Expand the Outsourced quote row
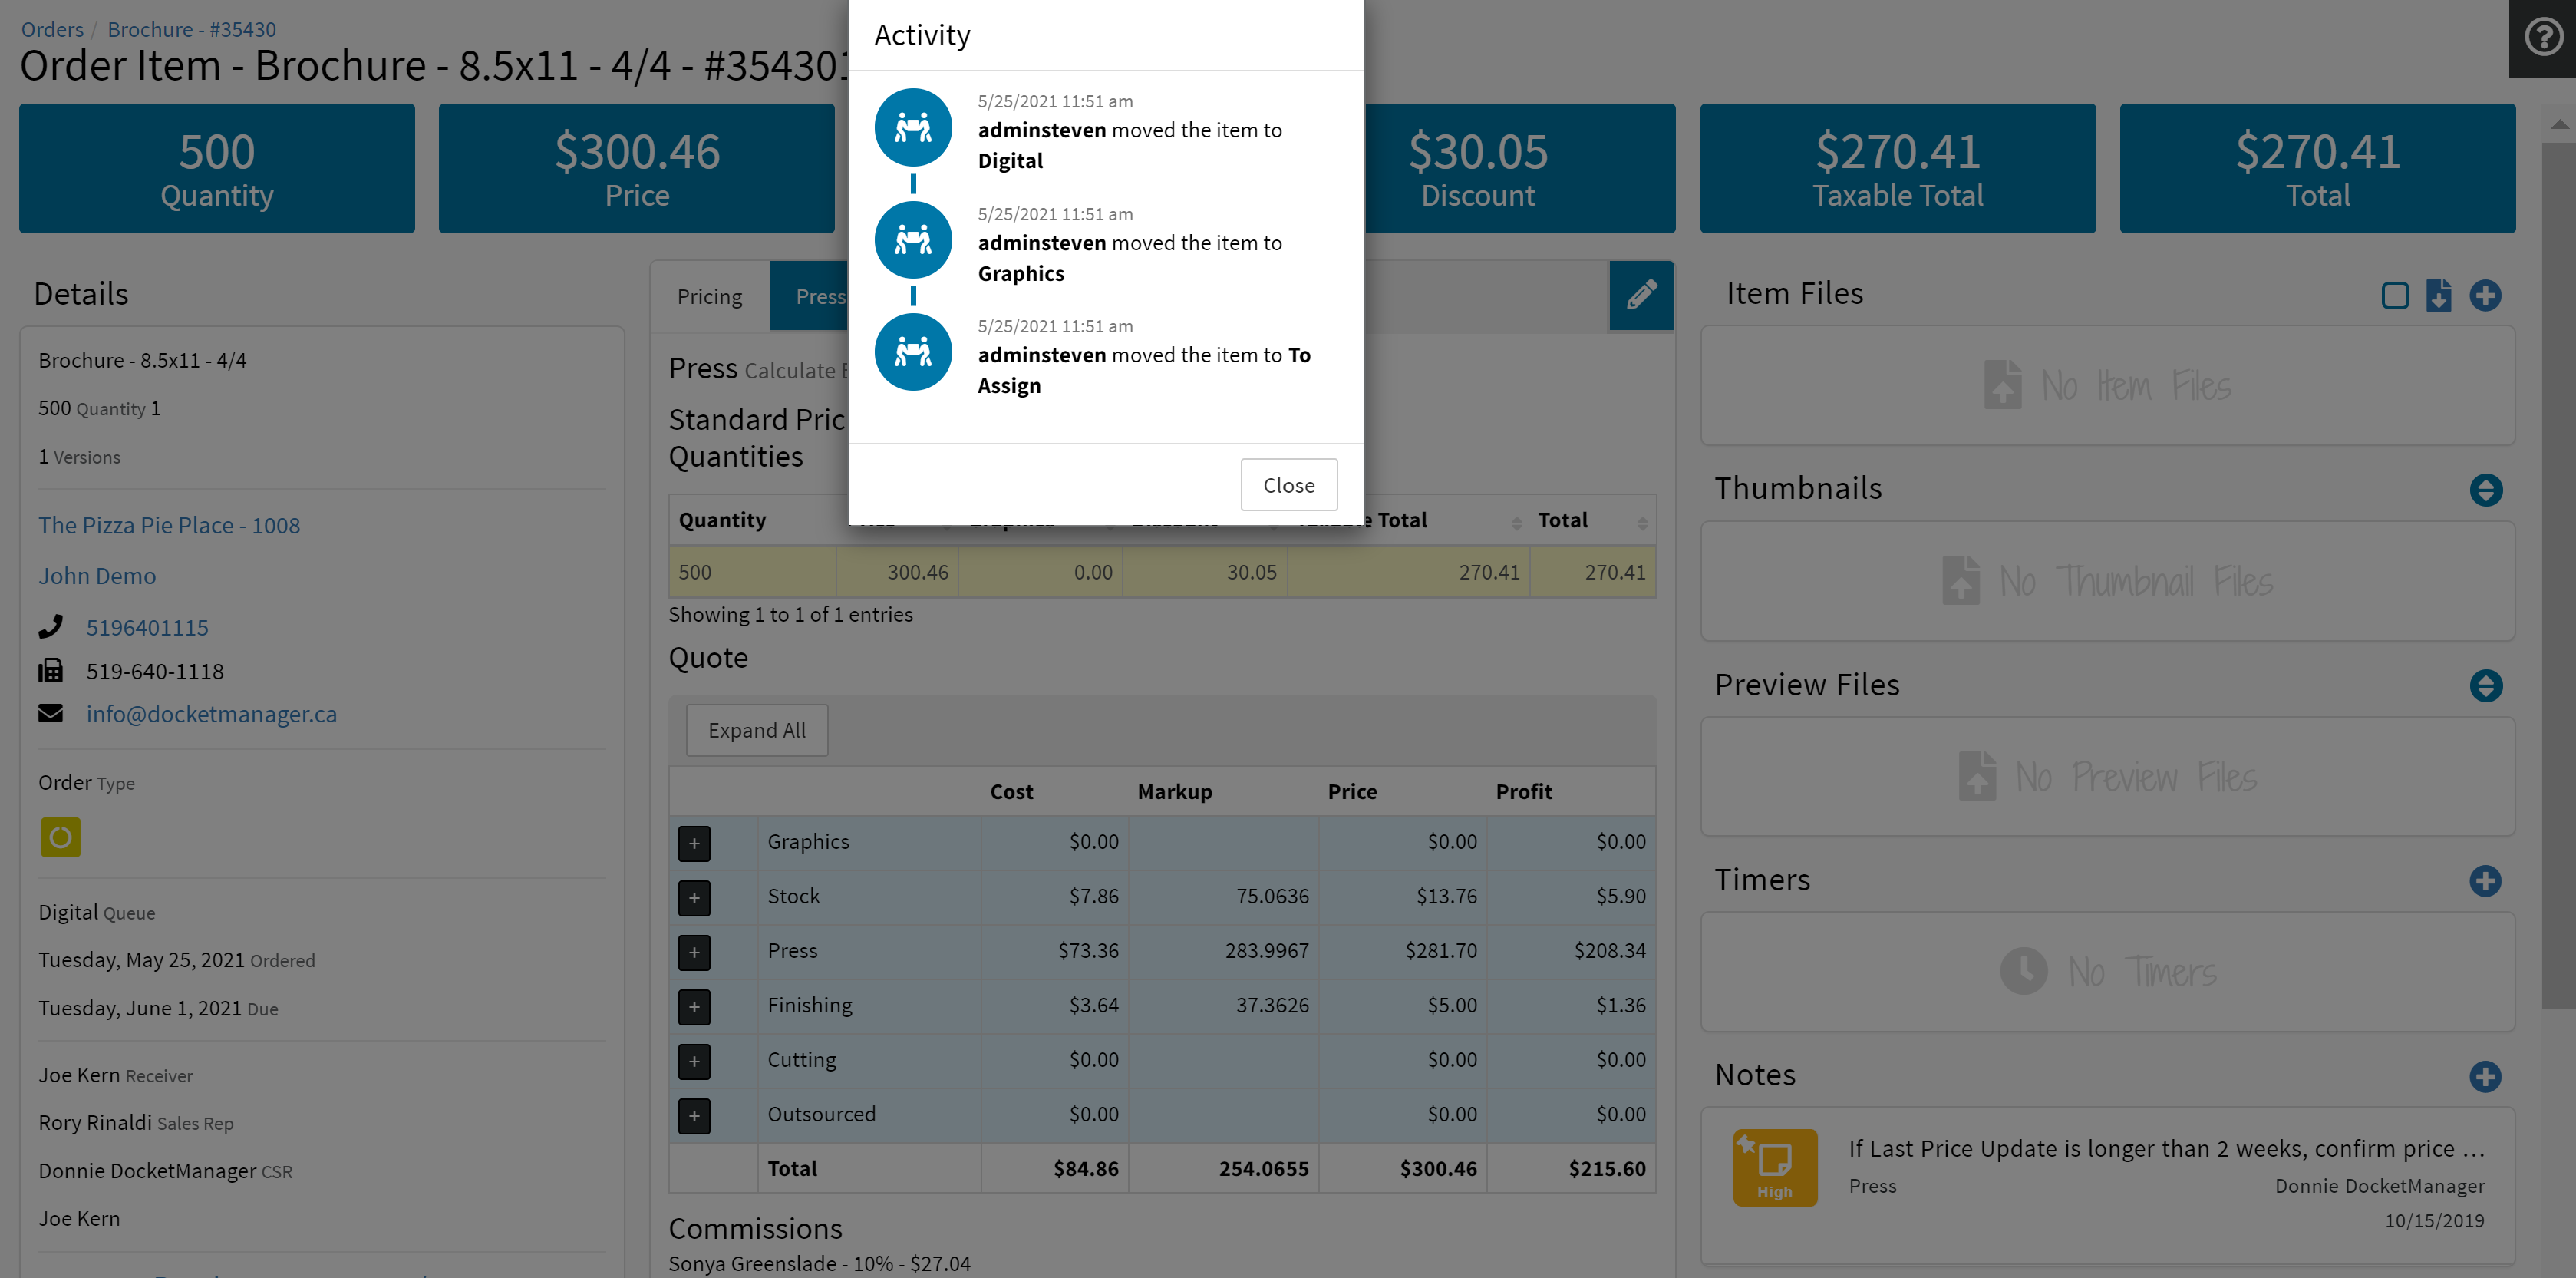2576x1278 pixels. [694, 1115]
